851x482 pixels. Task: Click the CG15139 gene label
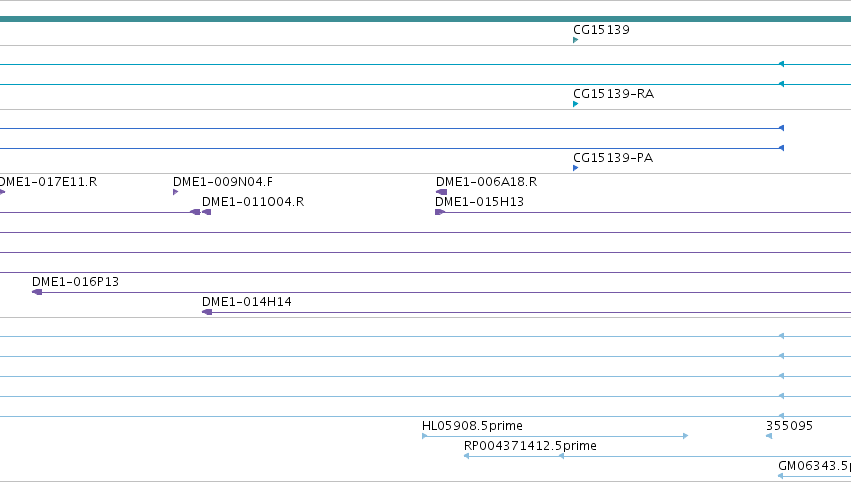tap(601, 30)
